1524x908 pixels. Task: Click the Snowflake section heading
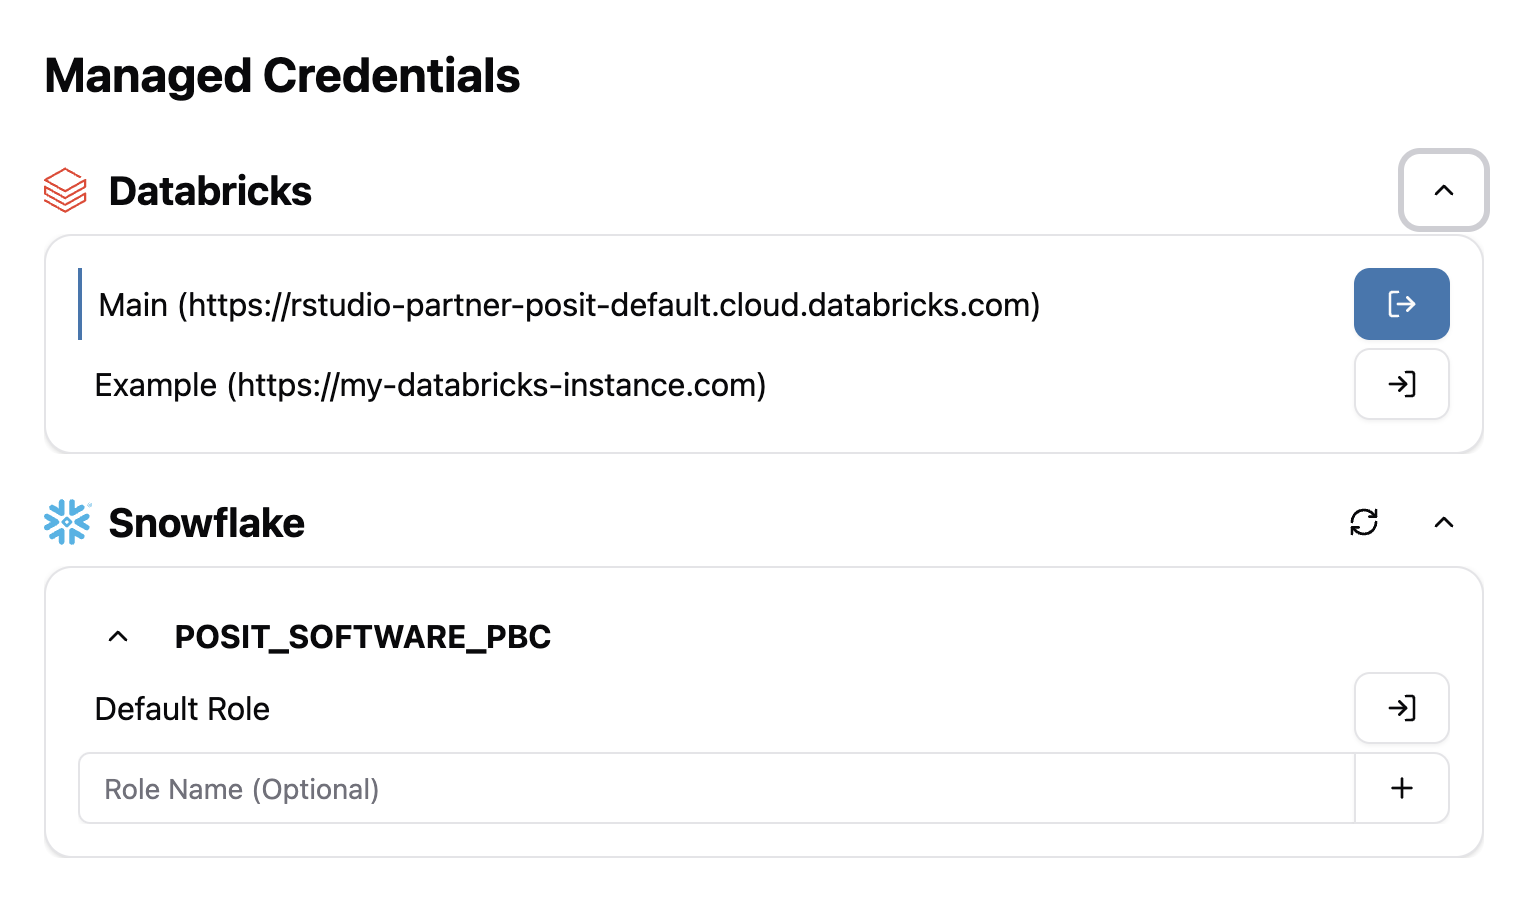tap(206, 522)
